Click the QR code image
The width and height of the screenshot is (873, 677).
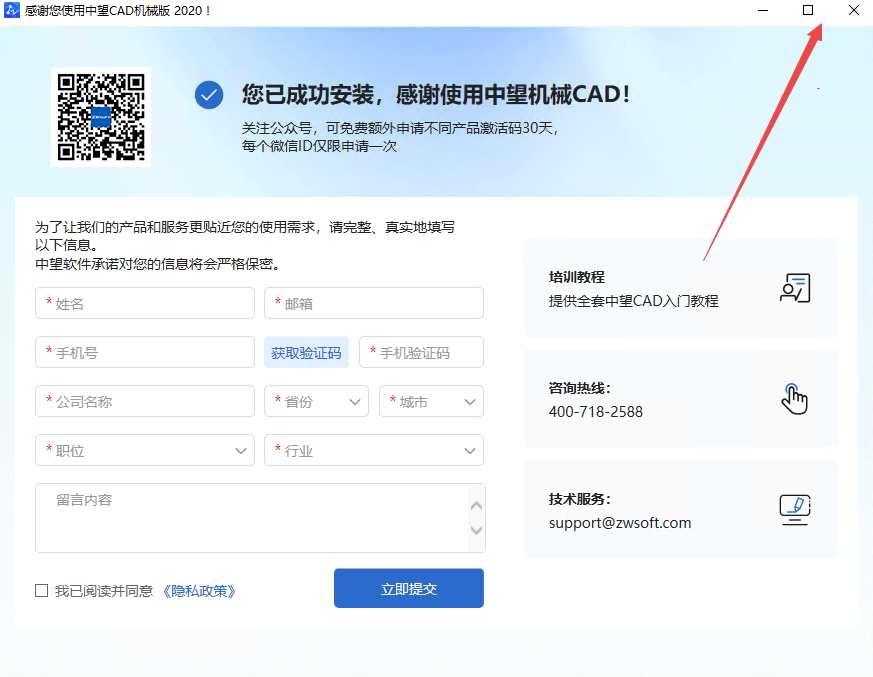100,116
